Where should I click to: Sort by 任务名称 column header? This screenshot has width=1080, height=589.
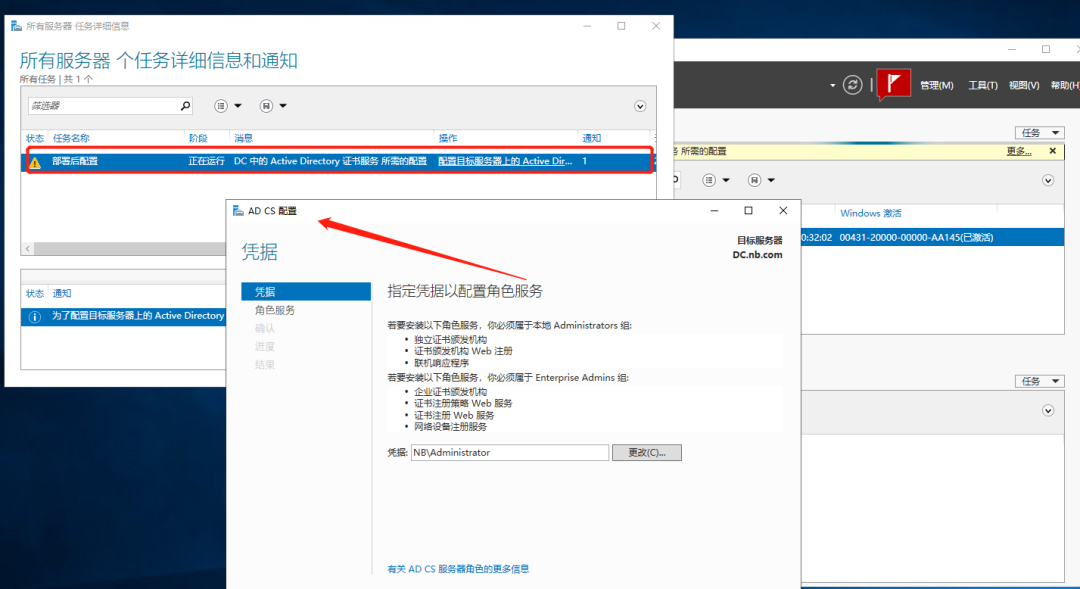point(71,138)
